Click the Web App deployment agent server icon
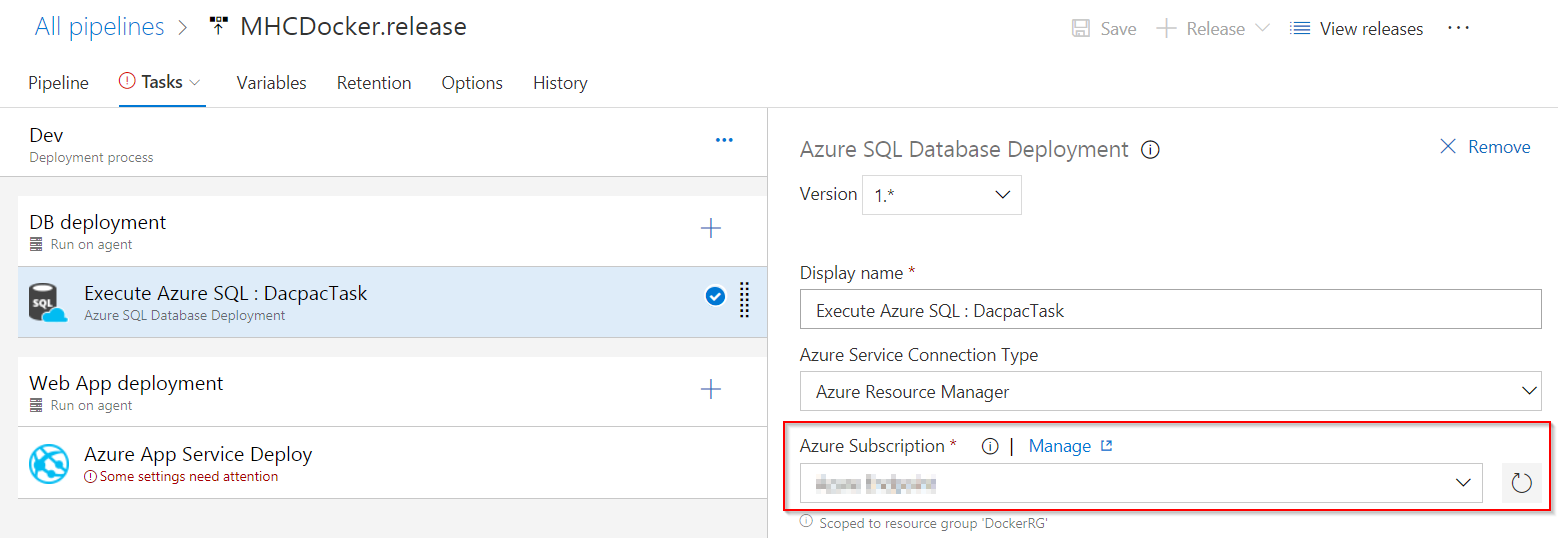Screen dimensions: 1558x538 (37, 406)
